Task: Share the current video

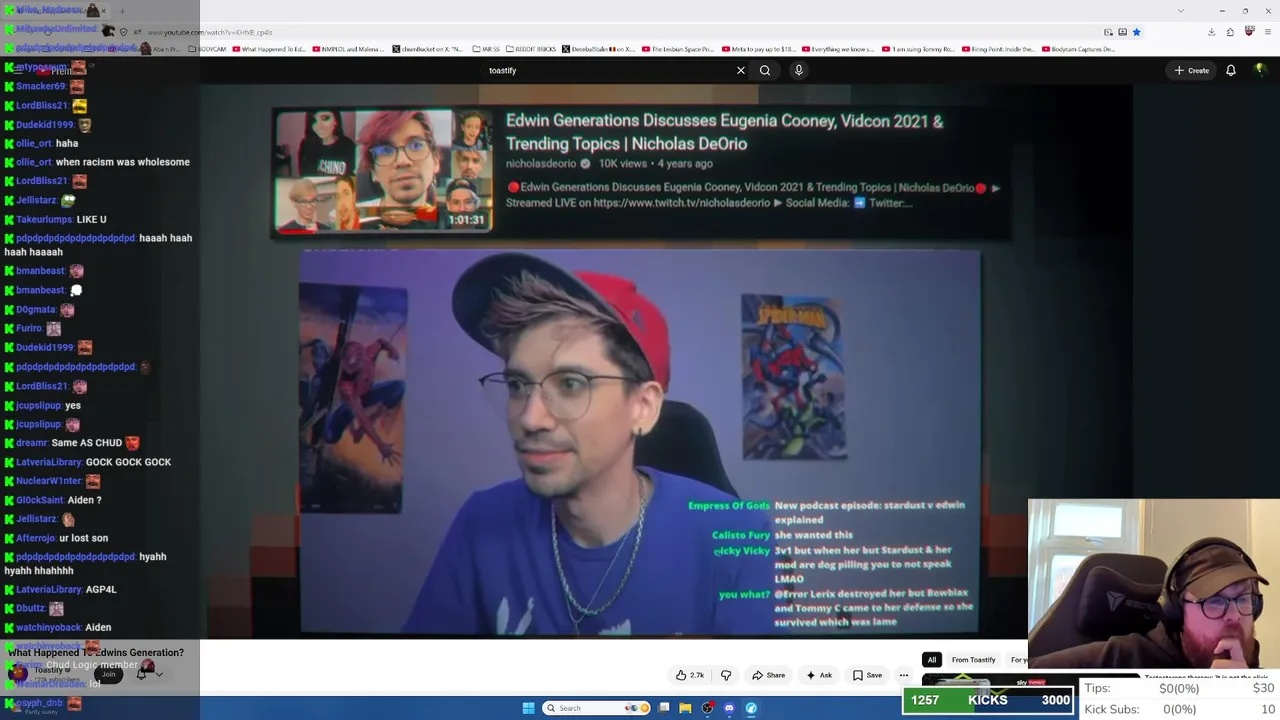Action: [768, 675]
